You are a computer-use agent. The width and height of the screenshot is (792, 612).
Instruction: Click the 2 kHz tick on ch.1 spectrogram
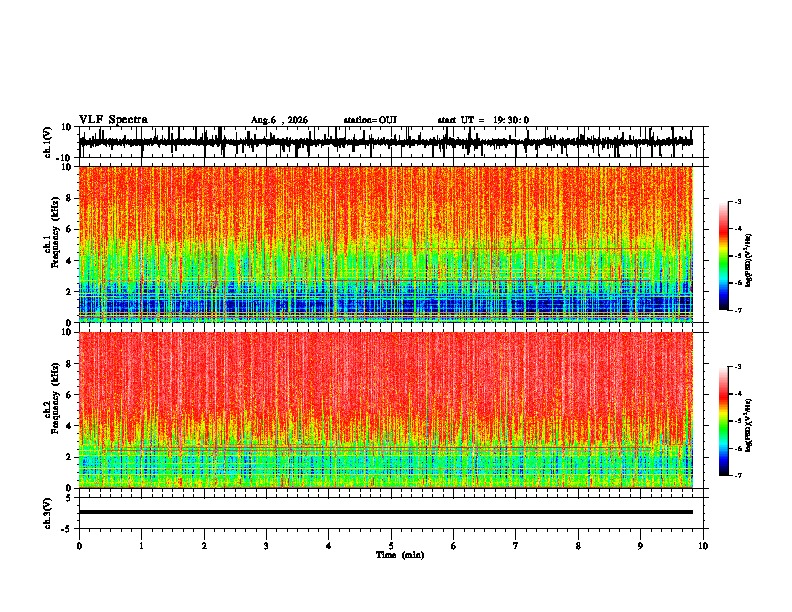[x=69, y=292]
